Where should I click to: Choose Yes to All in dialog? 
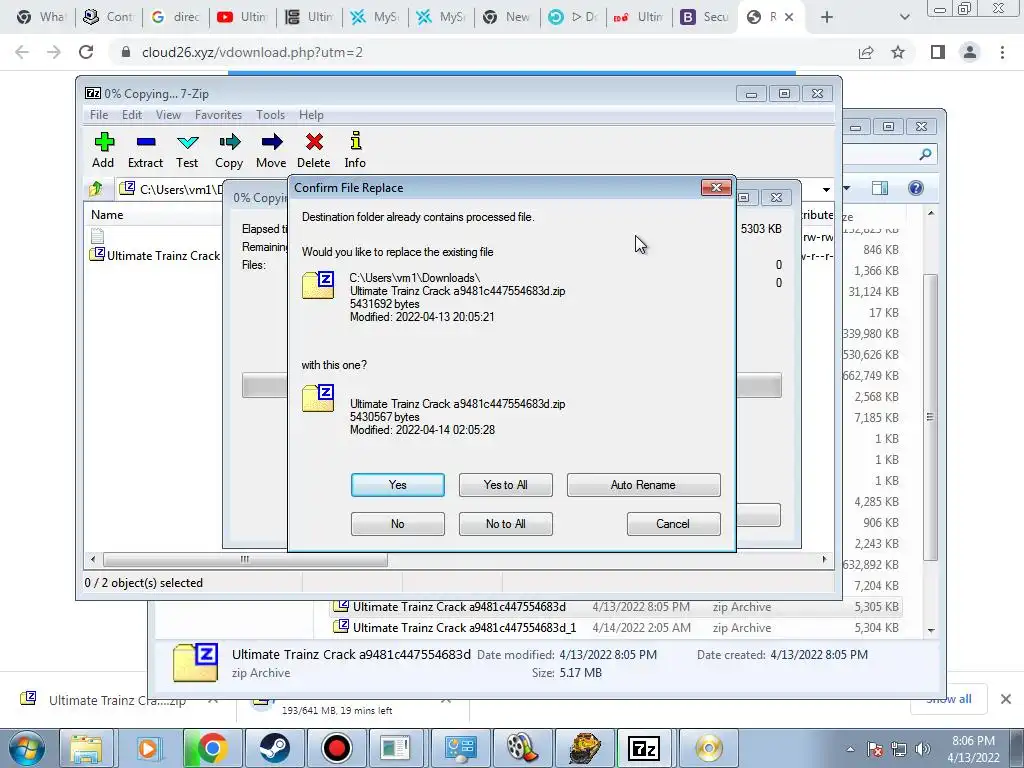505,485
